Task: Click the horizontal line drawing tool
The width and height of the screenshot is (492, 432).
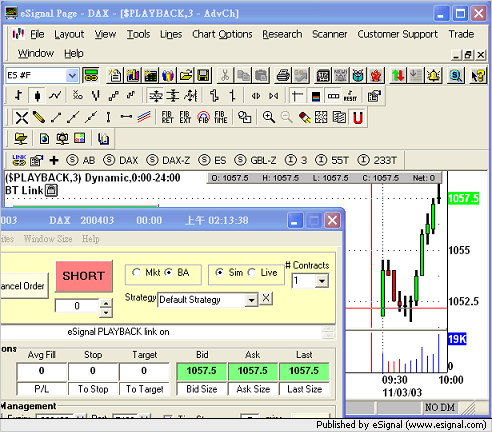Action: click(x=126, y=117)
